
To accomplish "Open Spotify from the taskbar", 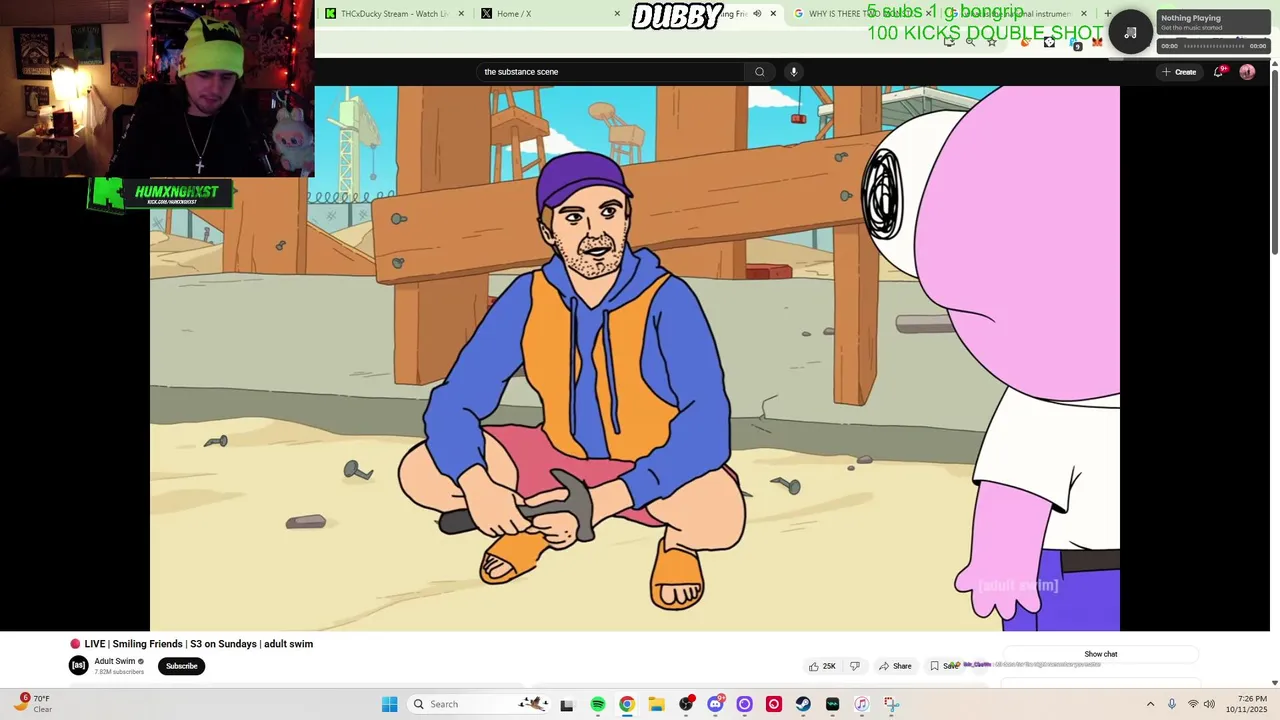I will 598,704.
